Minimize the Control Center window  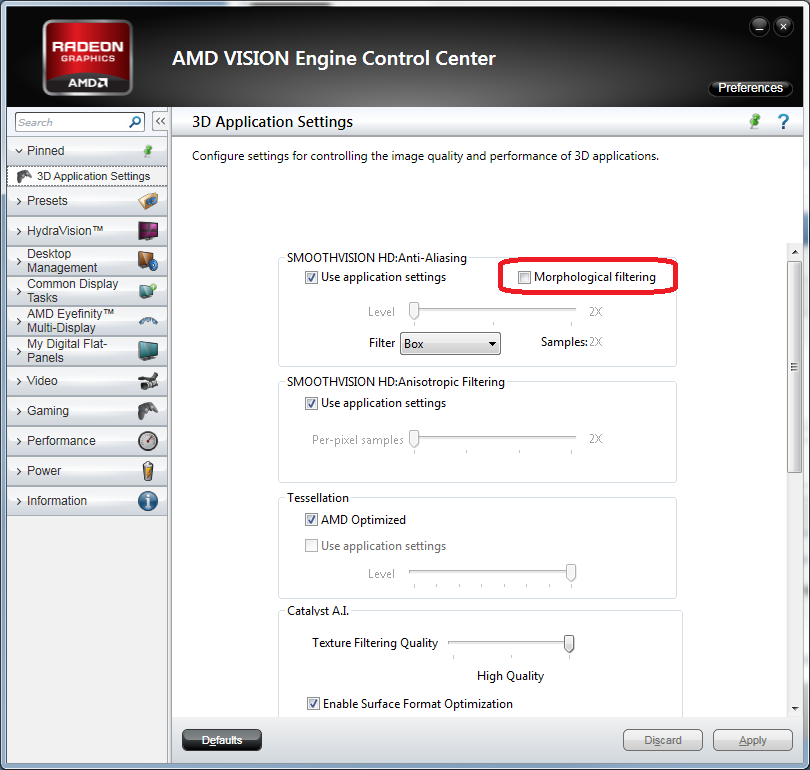[759, 26]
